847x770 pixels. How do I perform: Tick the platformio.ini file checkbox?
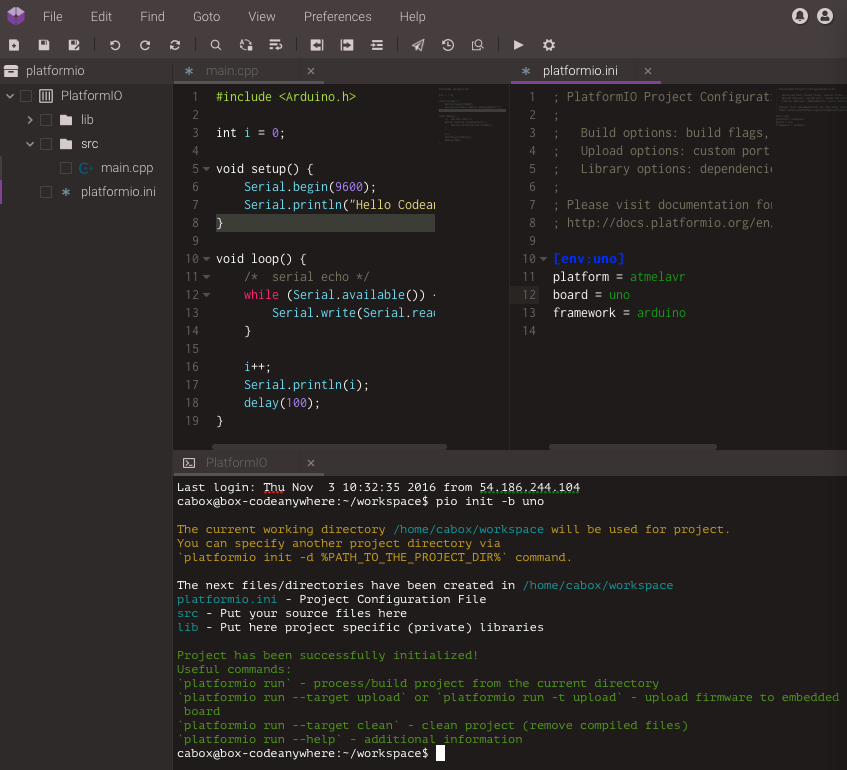click(46, 192)
